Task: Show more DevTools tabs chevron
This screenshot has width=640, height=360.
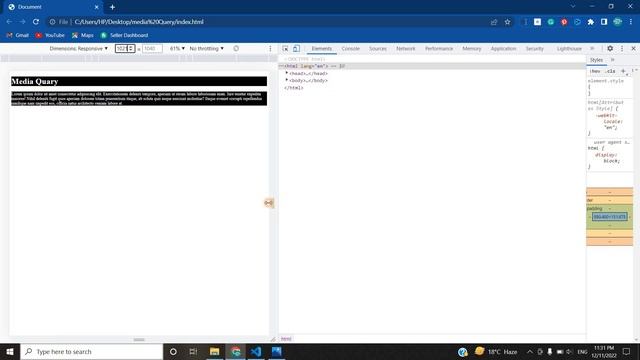Action: (x=592, y=48)
